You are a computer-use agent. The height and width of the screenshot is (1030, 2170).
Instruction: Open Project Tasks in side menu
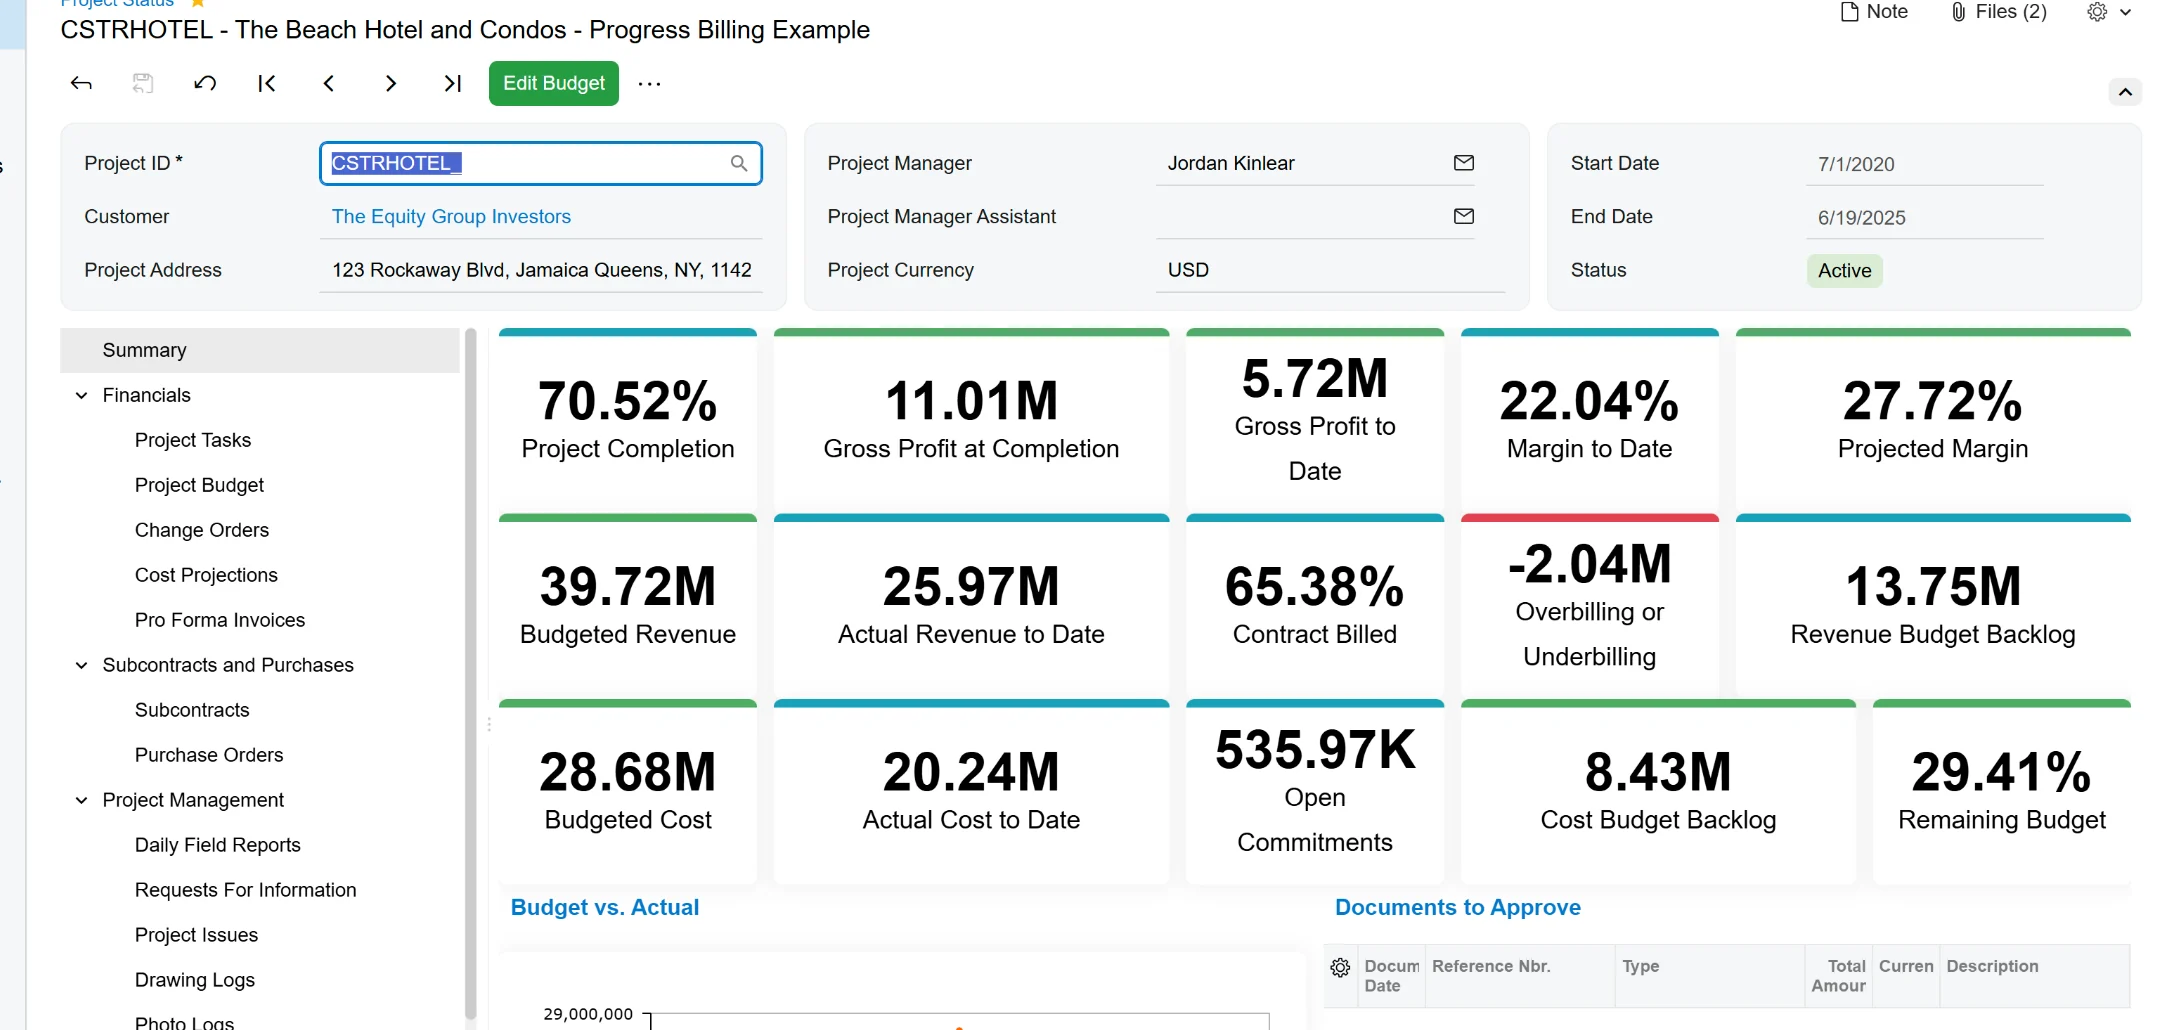(193, 440)
